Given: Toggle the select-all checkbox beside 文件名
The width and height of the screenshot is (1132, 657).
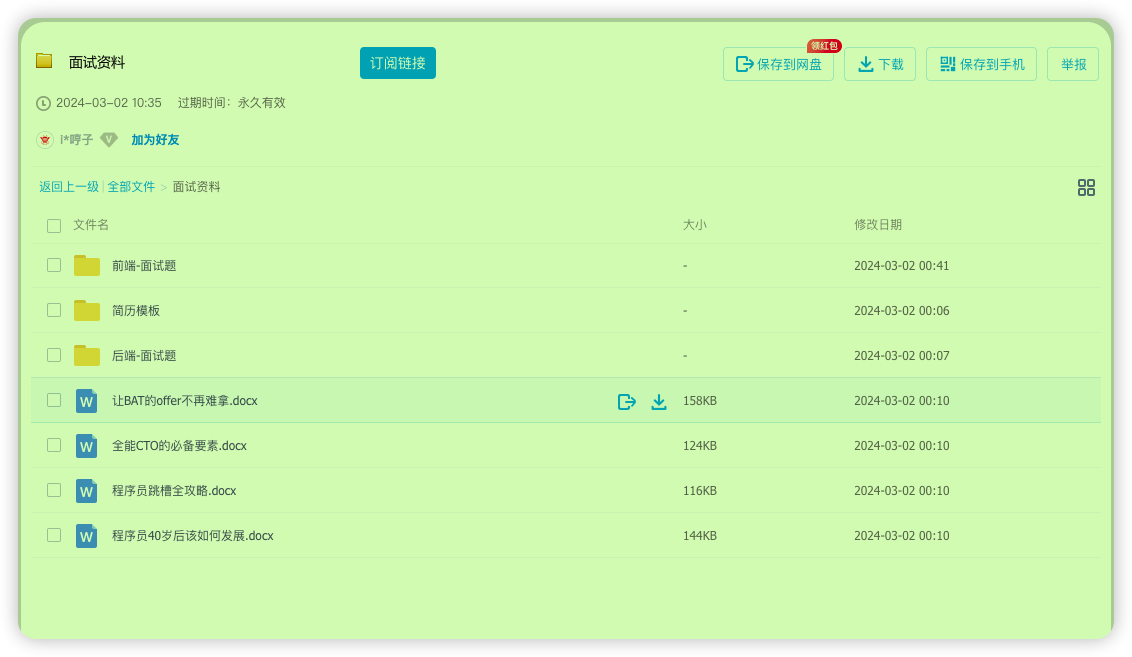Looking at the screenshot, I should 54,226.
